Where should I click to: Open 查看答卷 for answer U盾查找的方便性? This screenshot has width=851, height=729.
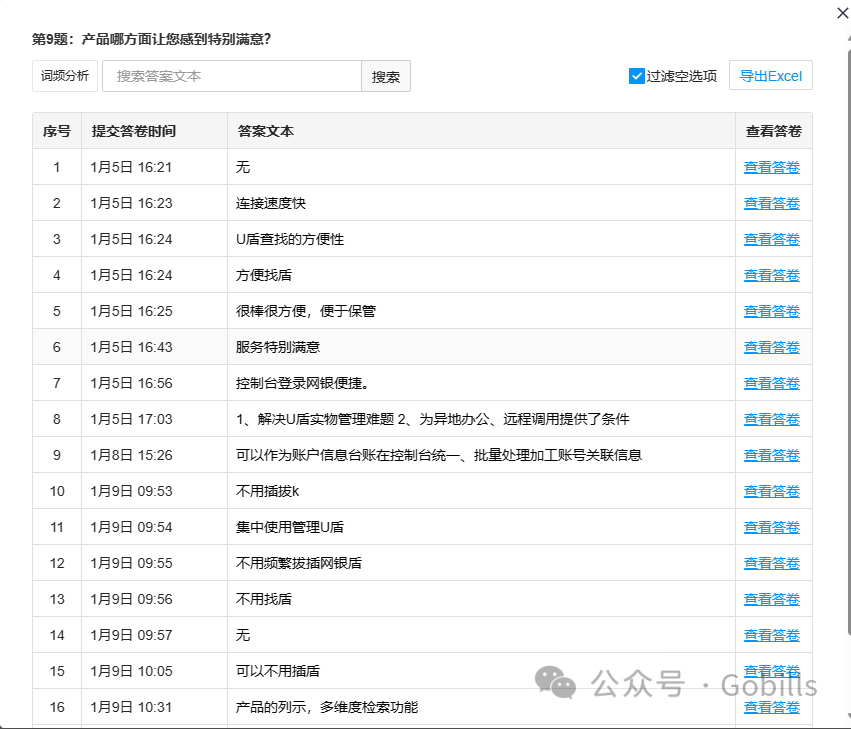[771, 240]
